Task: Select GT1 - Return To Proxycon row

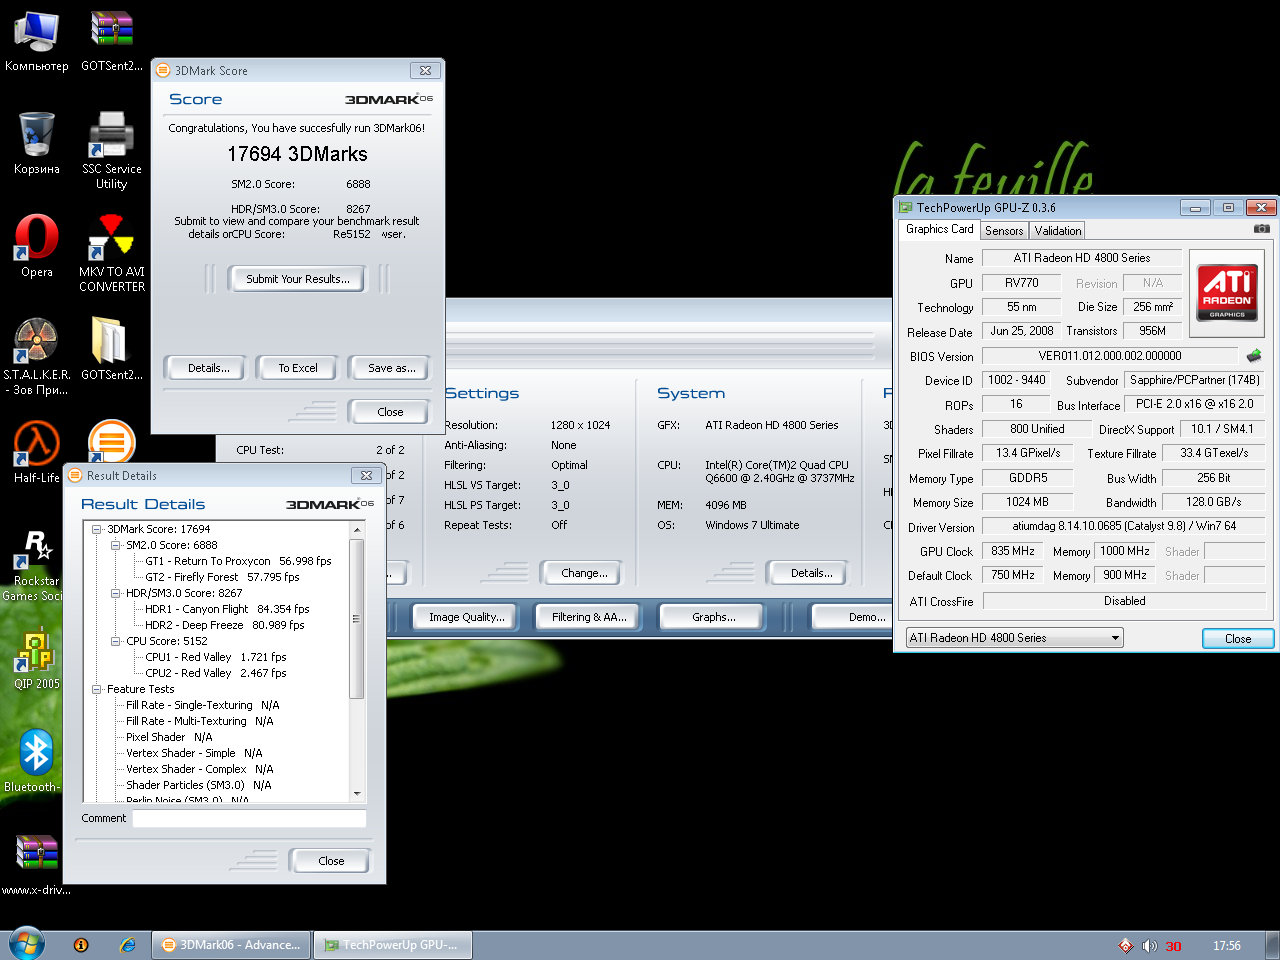Action: (238, 561)
